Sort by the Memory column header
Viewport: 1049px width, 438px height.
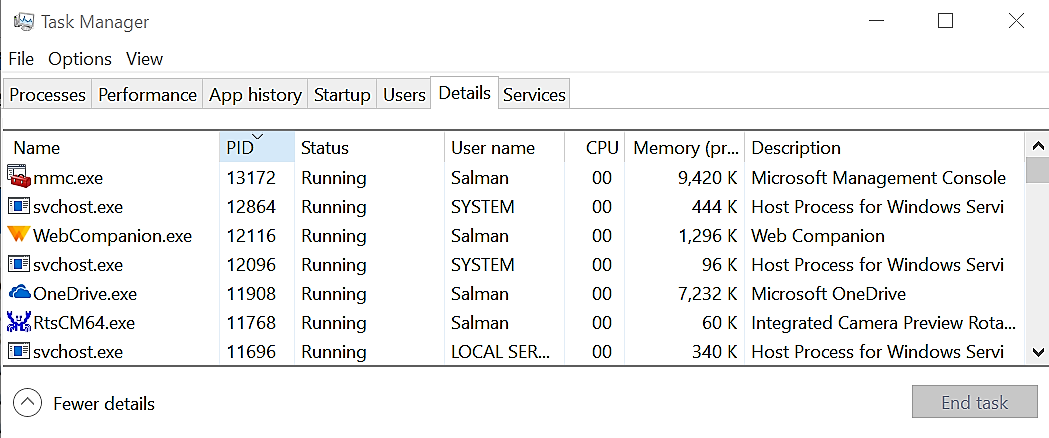click(684, 148)
